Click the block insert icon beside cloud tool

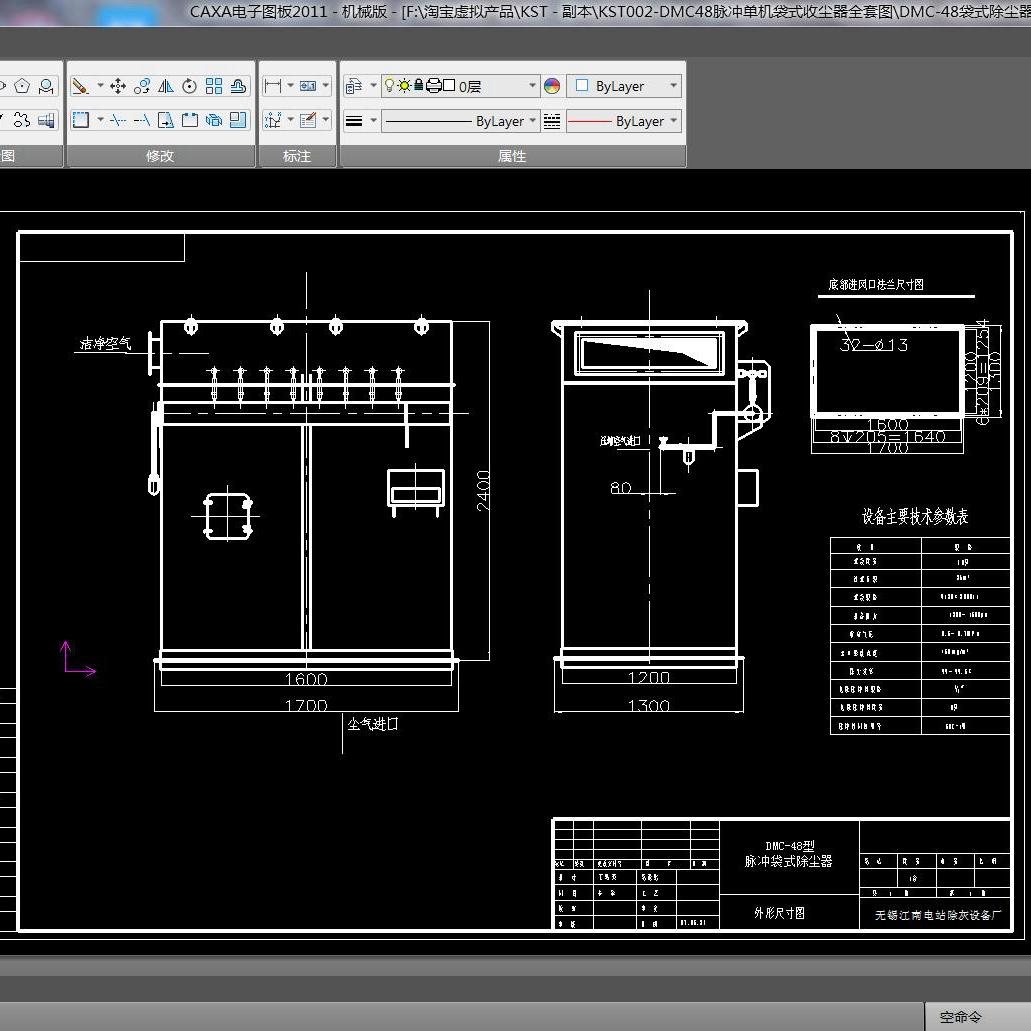click(x=46, y=120)
